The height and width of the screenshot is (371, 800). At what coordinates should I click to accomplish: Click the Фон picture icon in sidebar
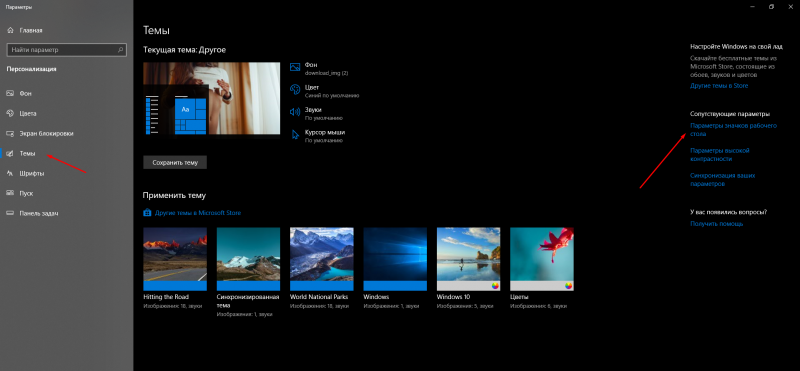pyautogui.click(x=10, y=94)
